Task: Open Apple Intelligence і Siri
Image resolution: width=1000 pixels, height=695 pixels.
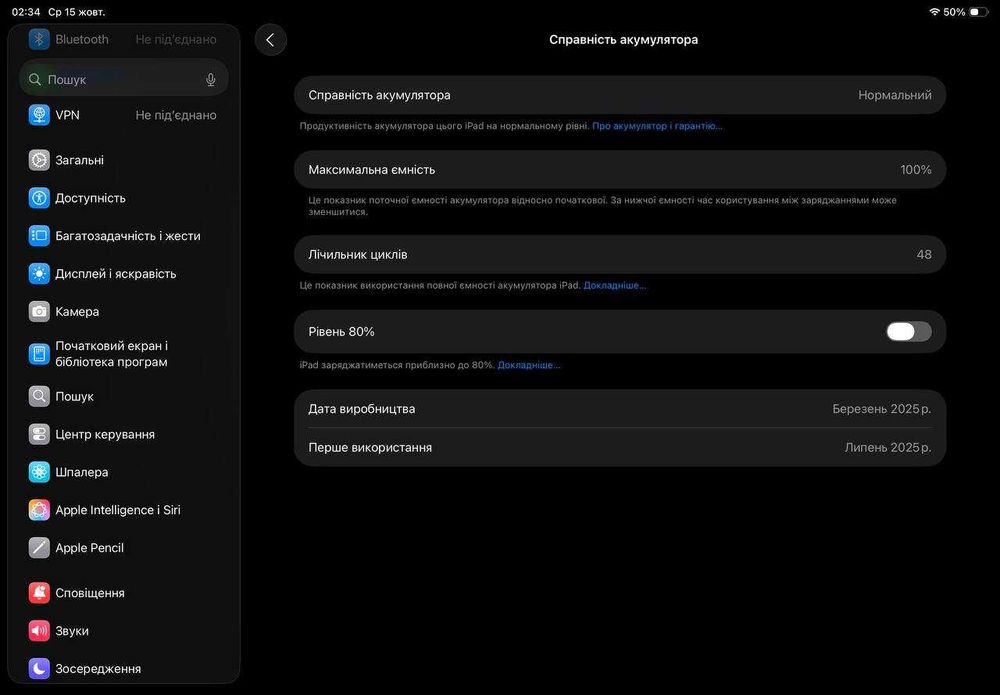Action: point(117,510)
